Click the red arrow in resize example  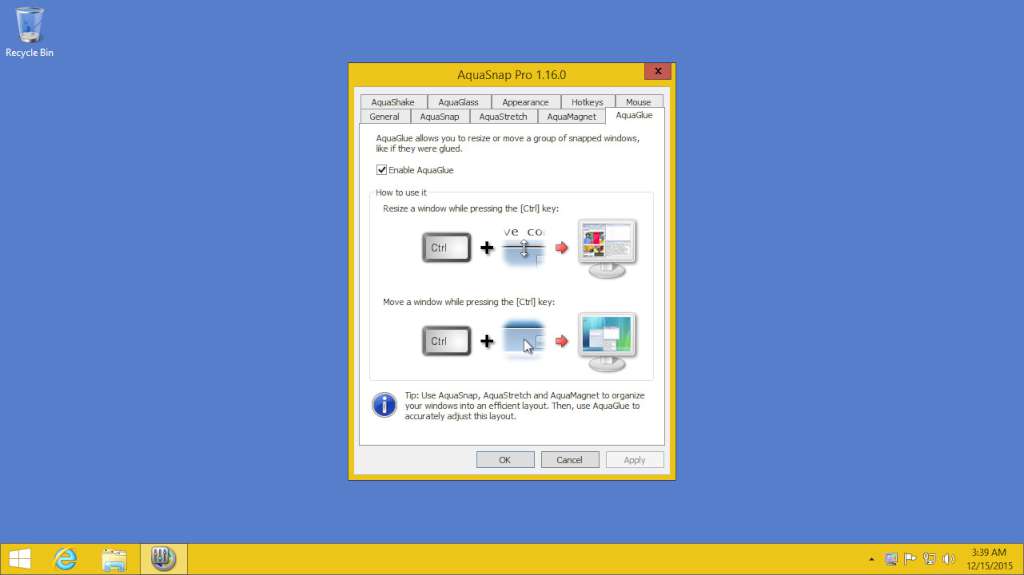click(562, 248)
